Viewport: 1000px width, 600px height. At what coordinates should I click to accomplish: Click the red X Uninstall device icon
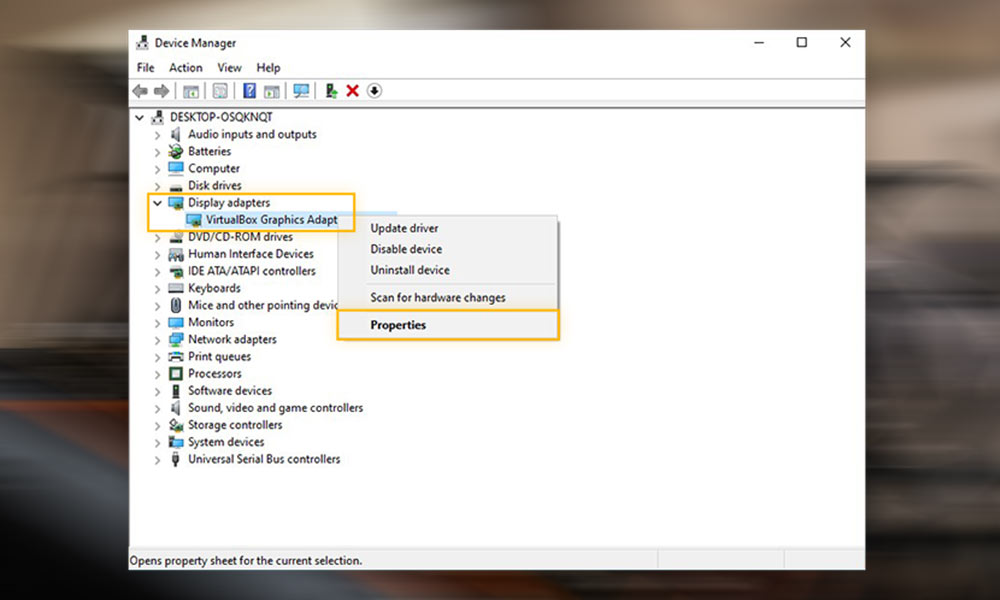(x=353, y=91)
